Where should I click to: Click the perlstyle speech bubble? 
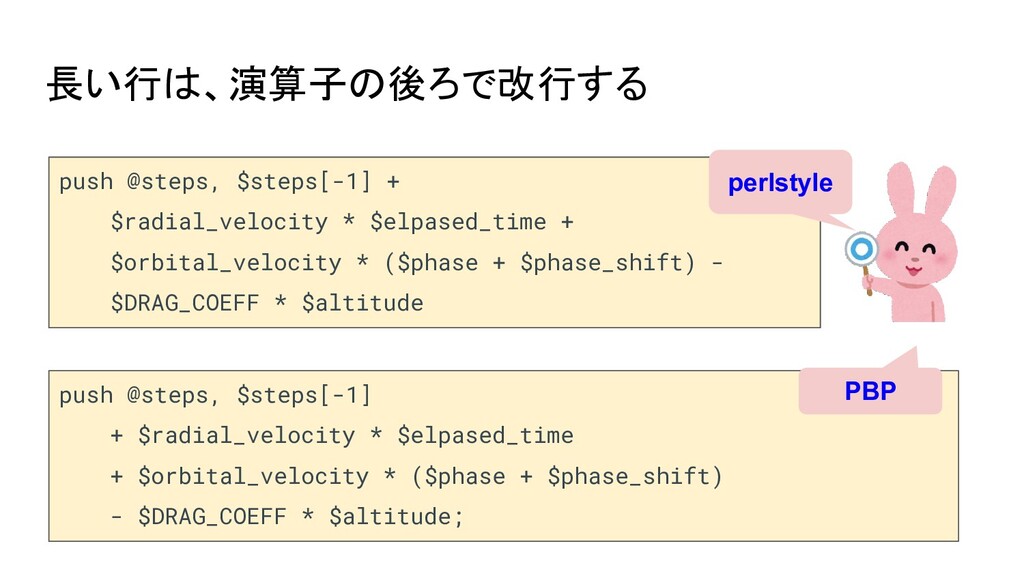tap(780, 182)
